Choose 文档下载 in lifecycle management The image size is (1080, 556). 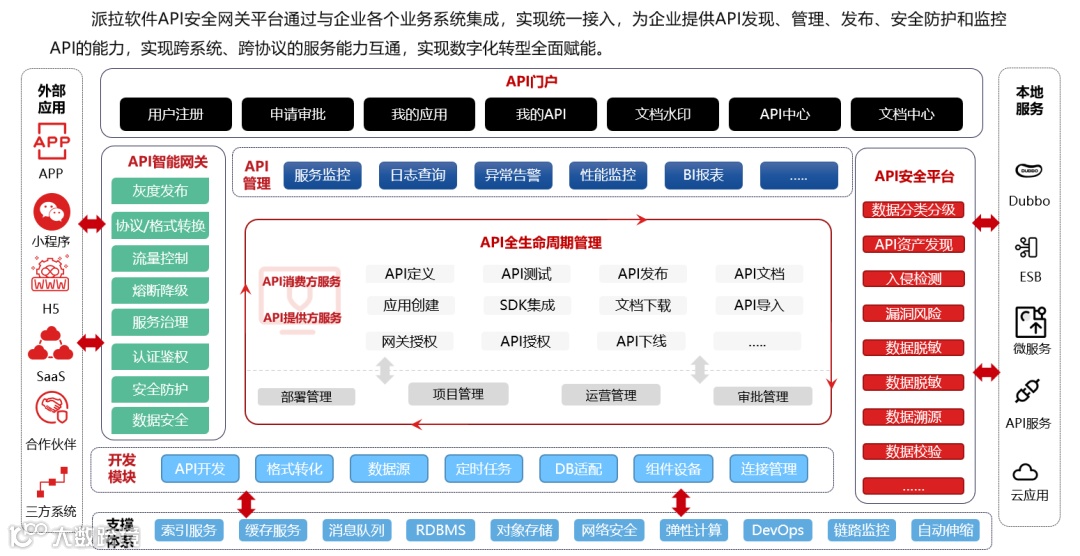(643, 305)
